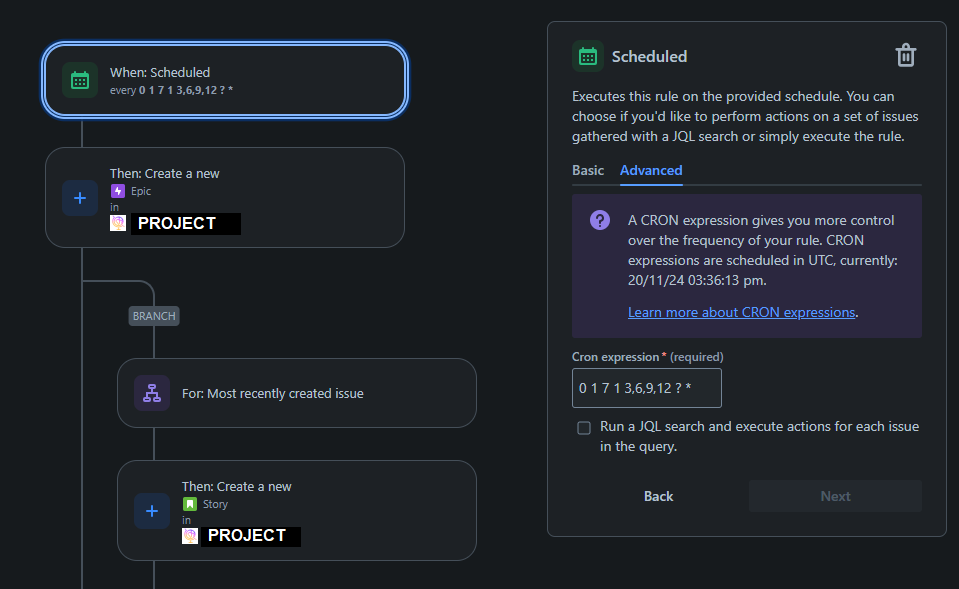Viewport: 959px width, 589px height.
Task: Click the Back button
Action: pyautogui.click(x=658, y=495)
